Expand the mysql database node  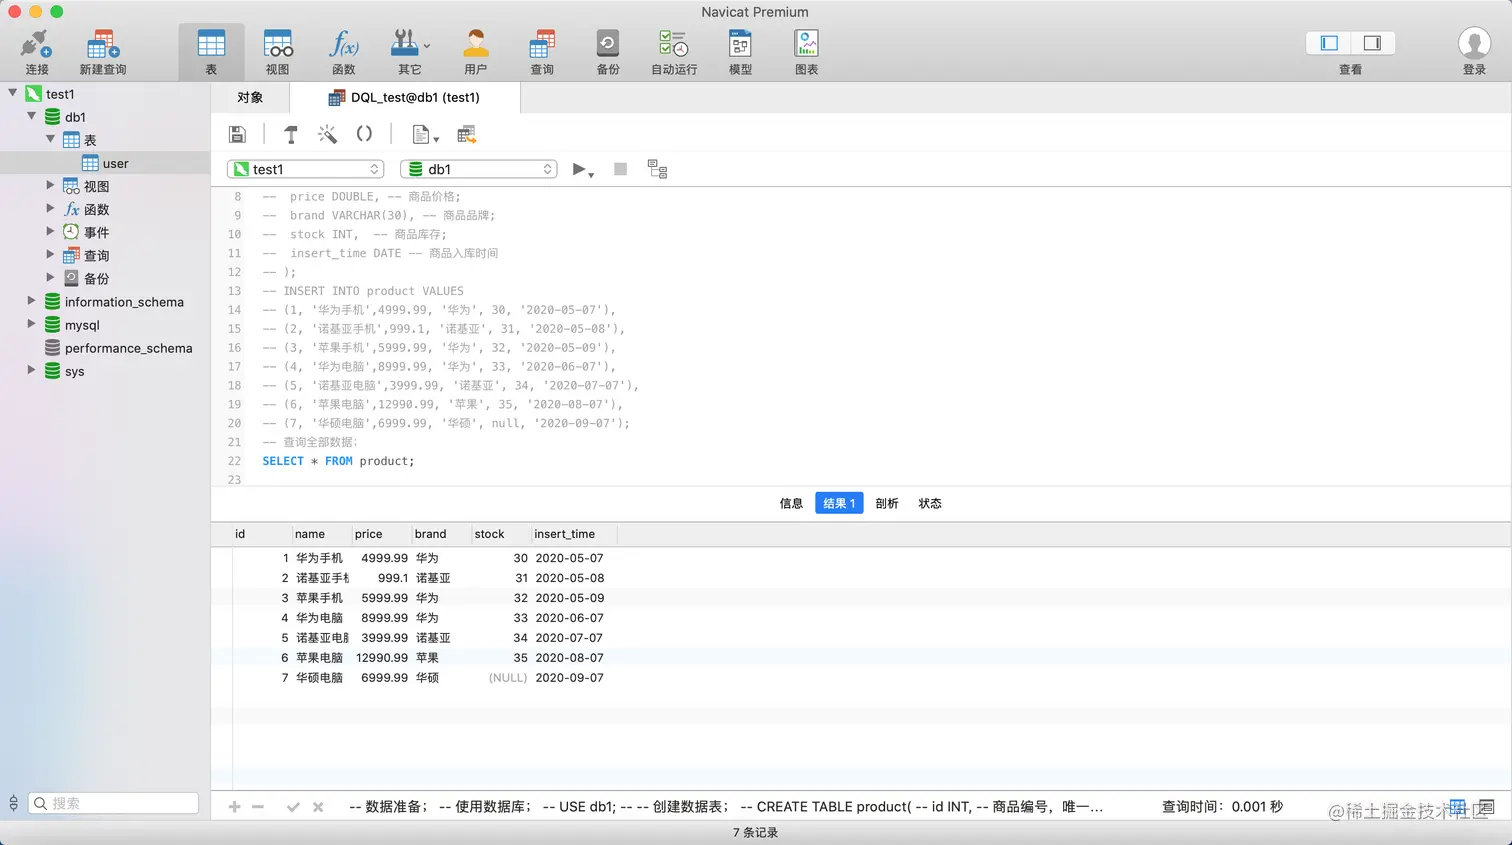(32, 323)
